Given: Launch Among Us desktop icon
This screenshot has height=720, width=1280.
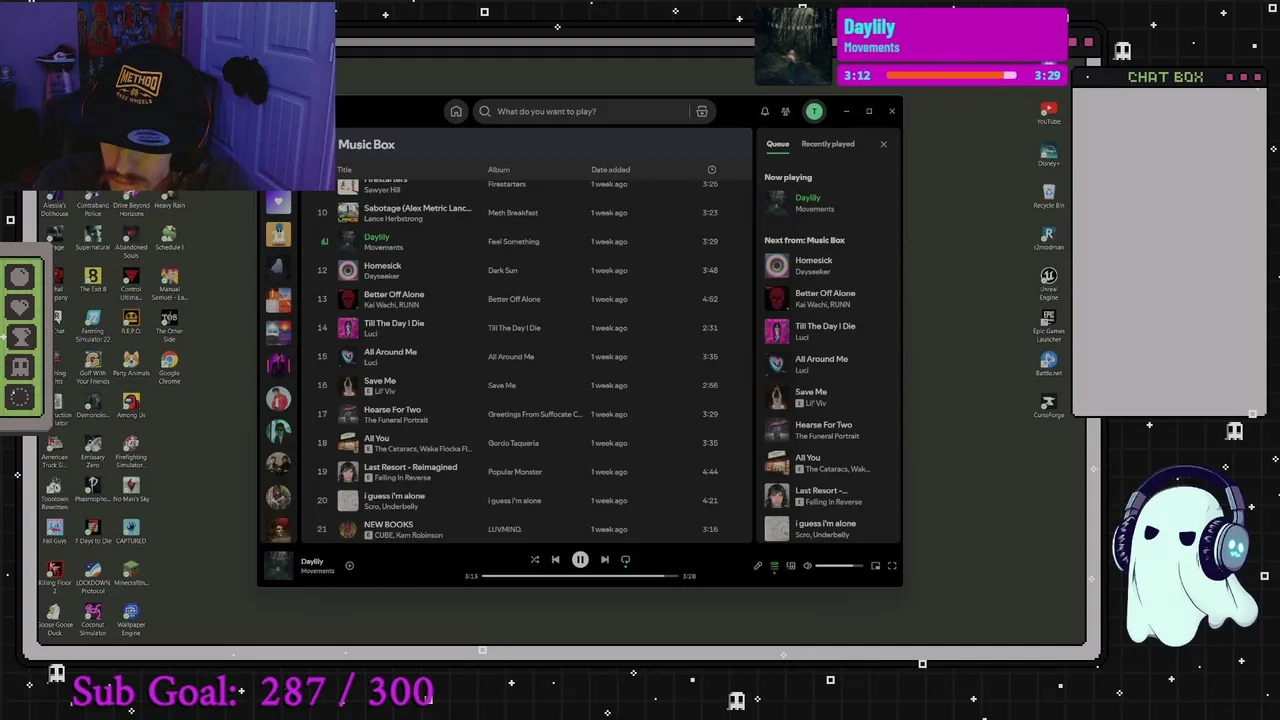Looking at the screenshot, I should point(131,405).
